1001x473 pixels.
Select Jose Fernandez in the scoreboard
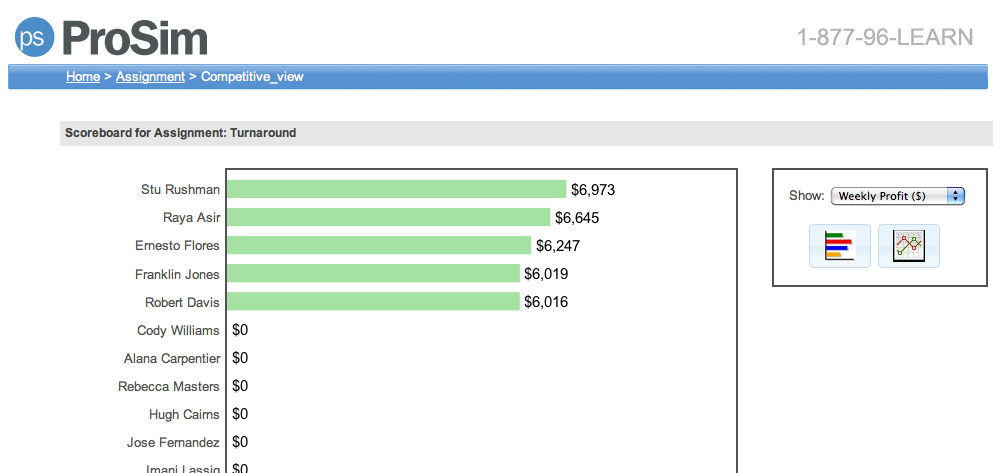173,442
